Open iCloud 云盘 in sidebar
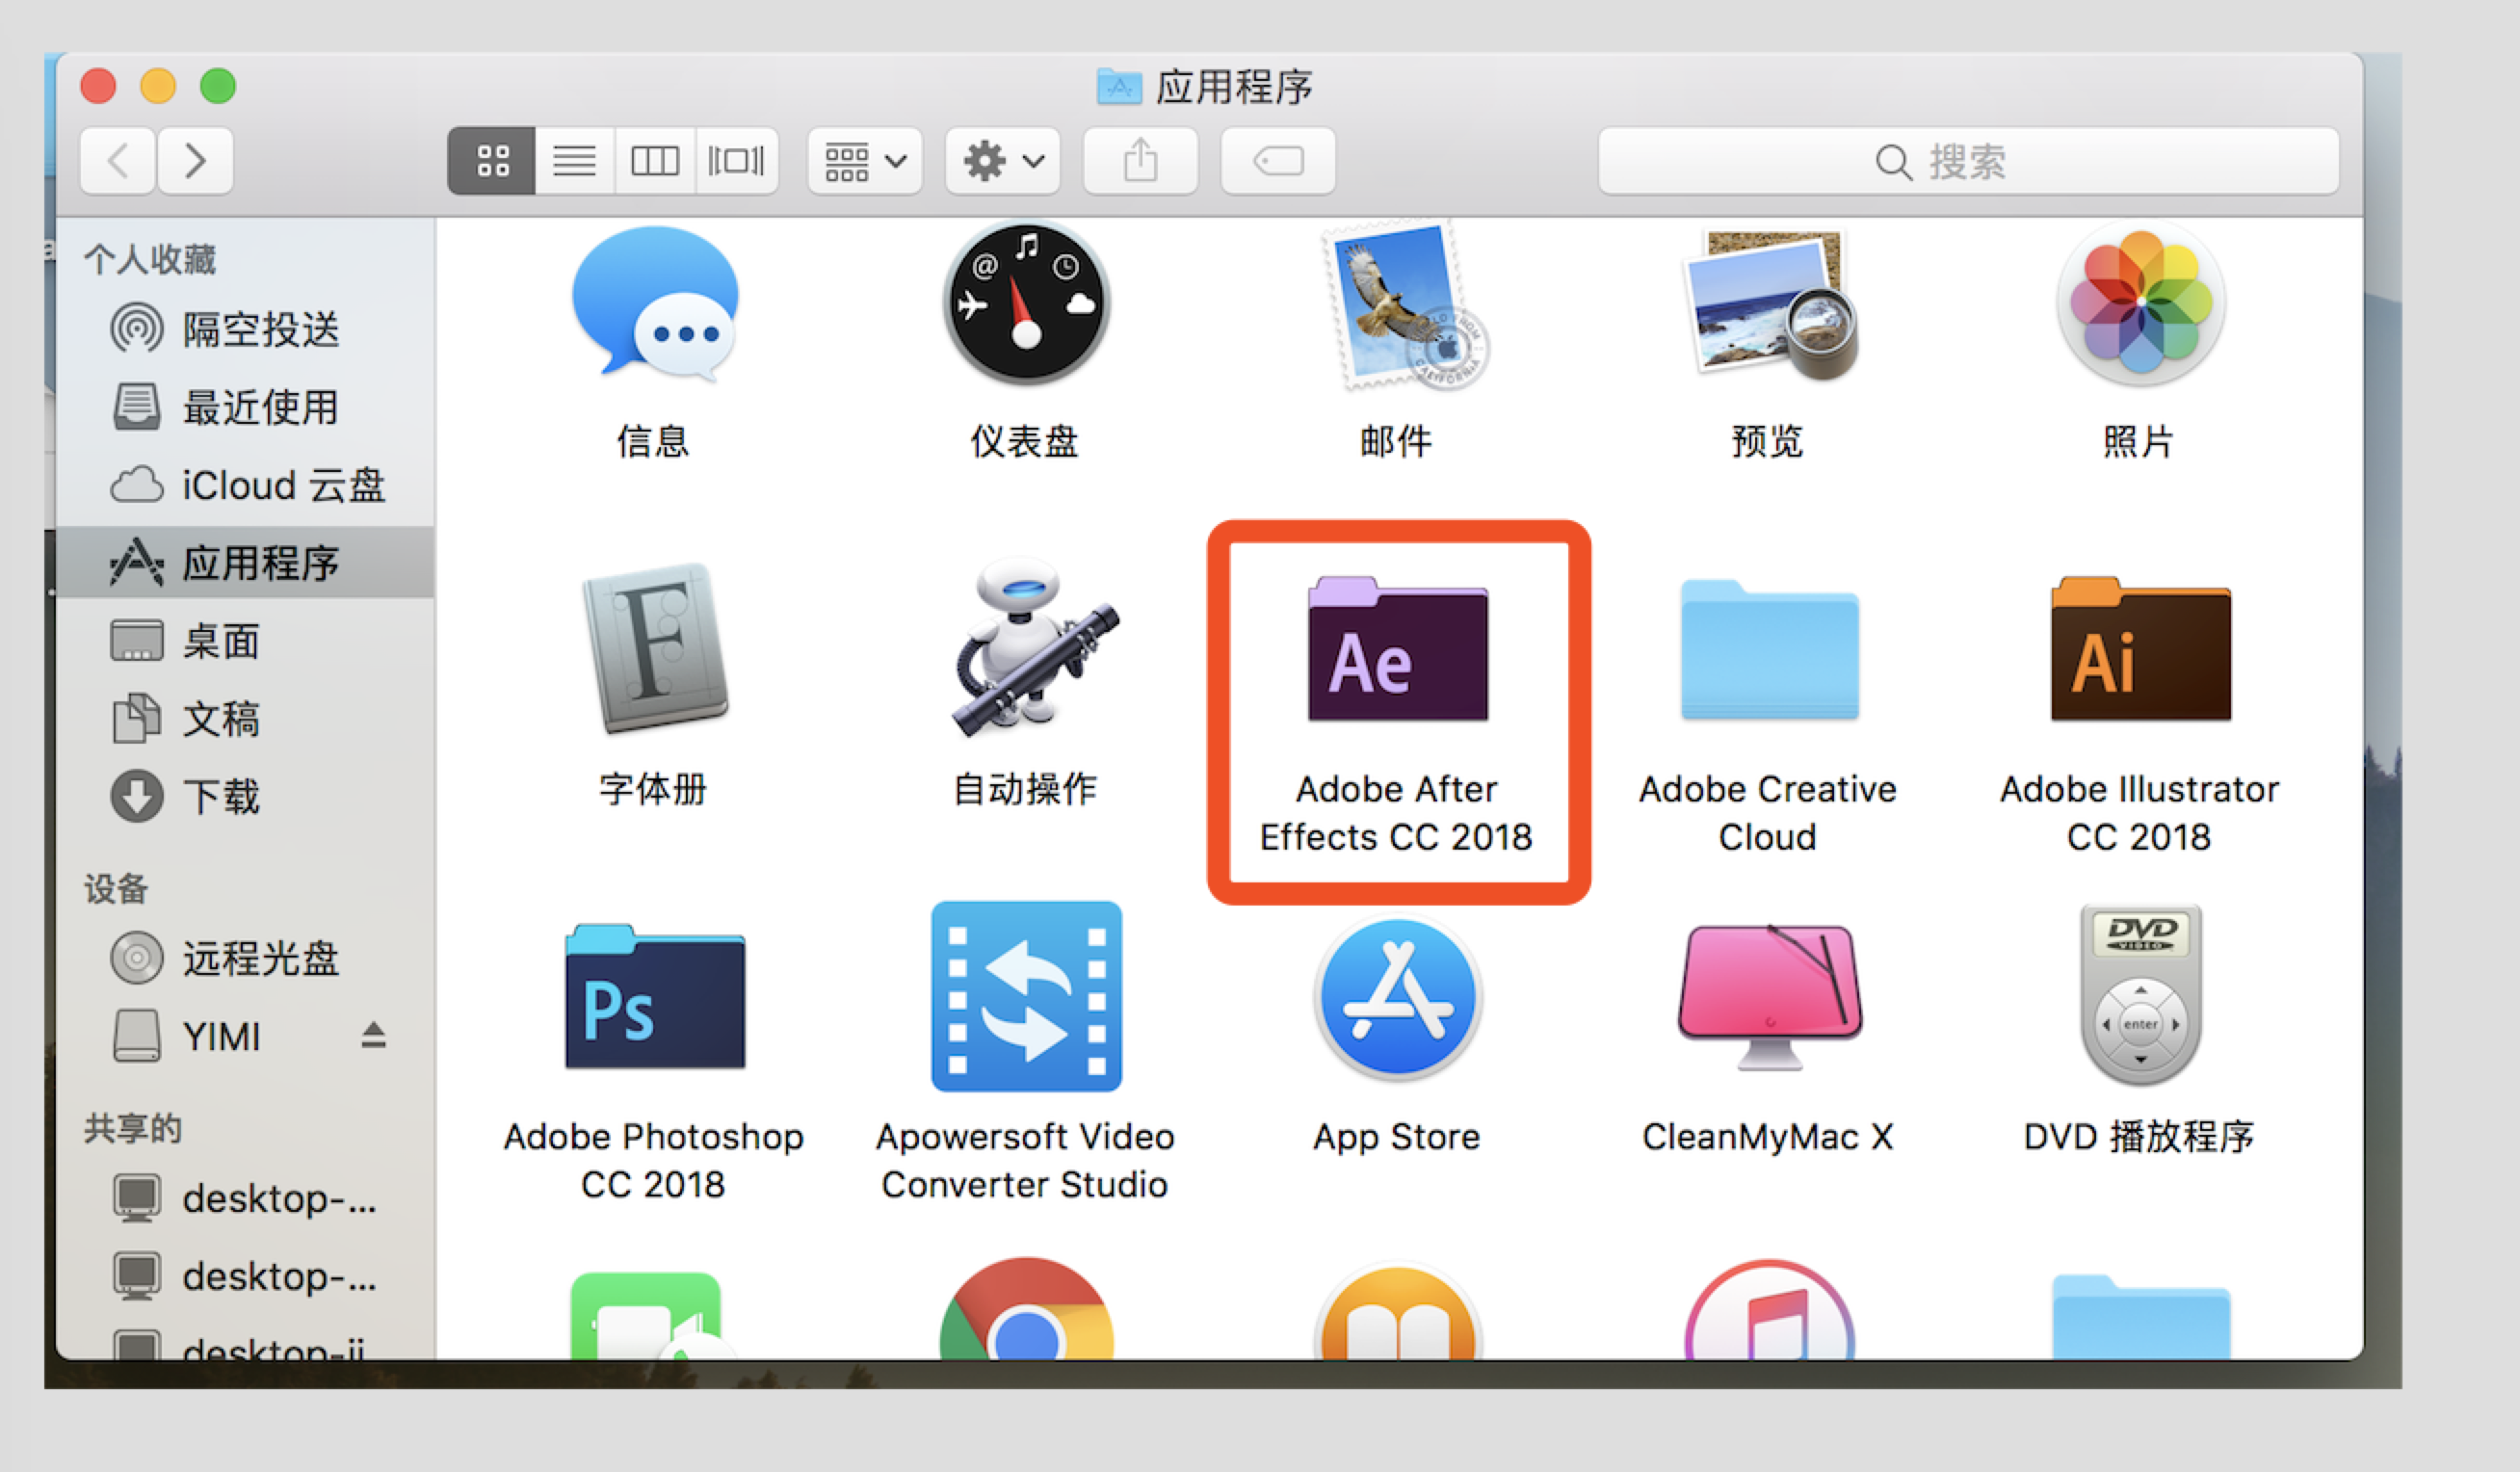Image resolution: width=2520 pixels, height=1472 pixels. pos(246,485)
